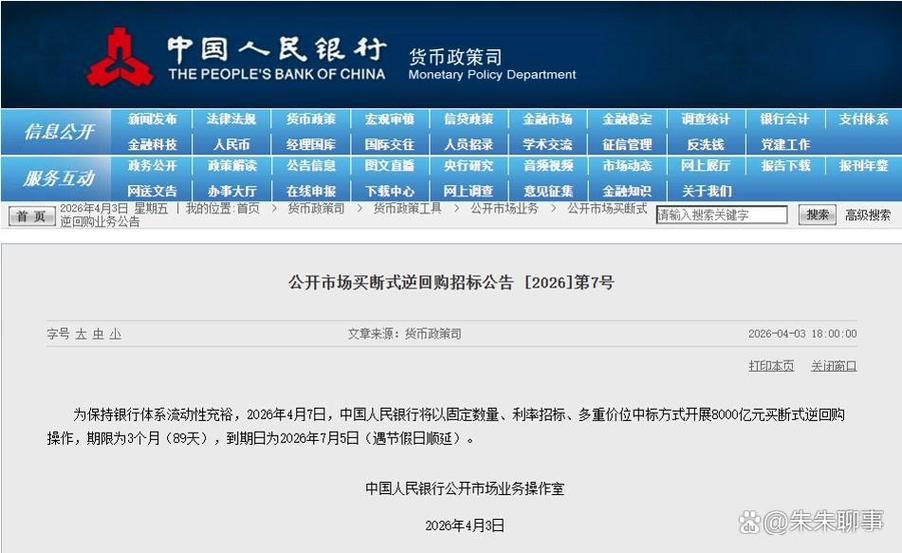Screen dimensions: 902x553
Task: Select 图文直播 navigation item
Action: tap(389, 166)
